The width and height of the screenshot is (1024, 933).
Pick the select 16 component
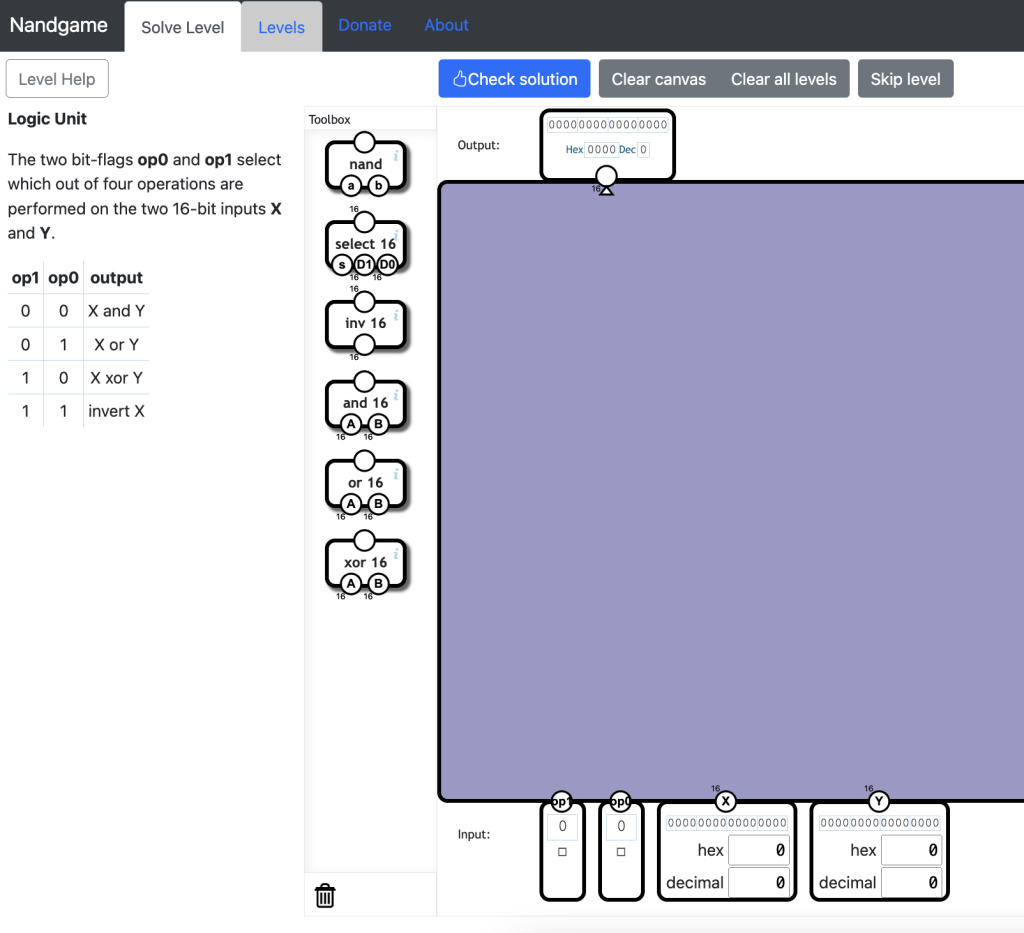click(365, 244)
